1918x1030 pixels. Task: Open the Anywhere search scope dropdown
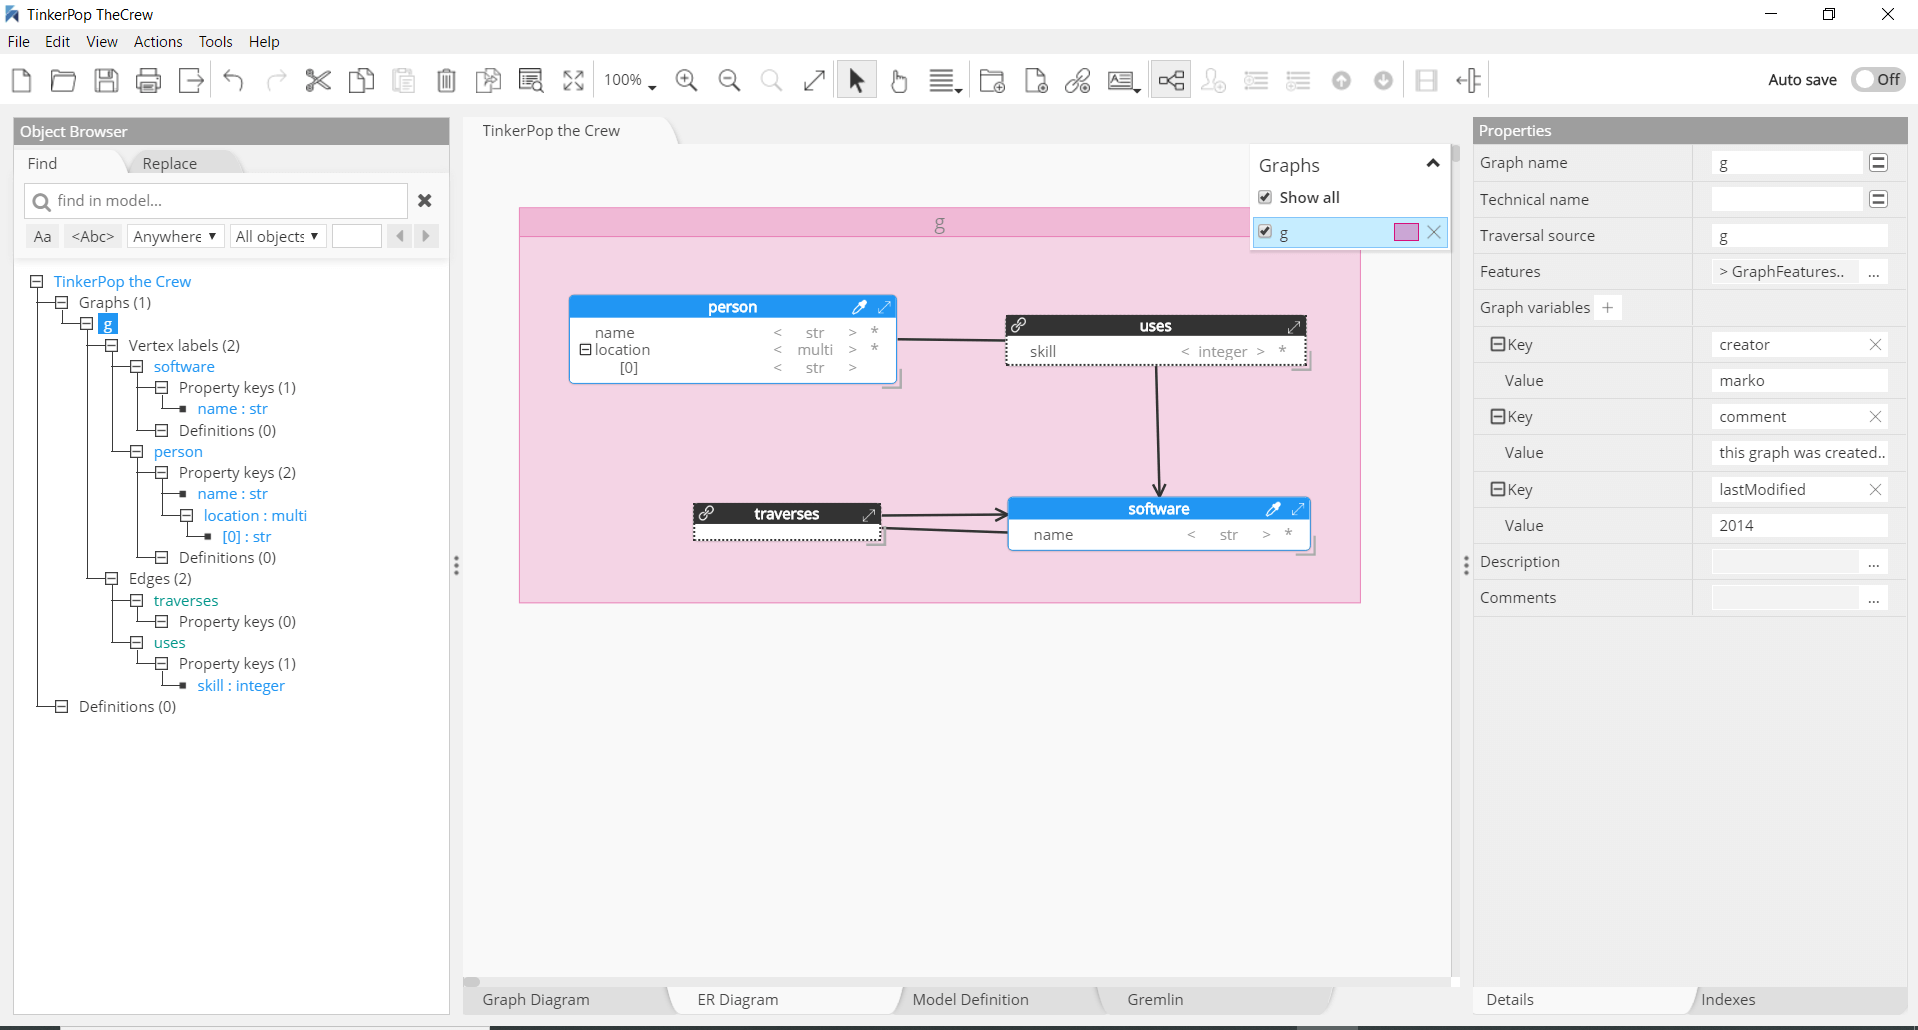pos(175,236)
